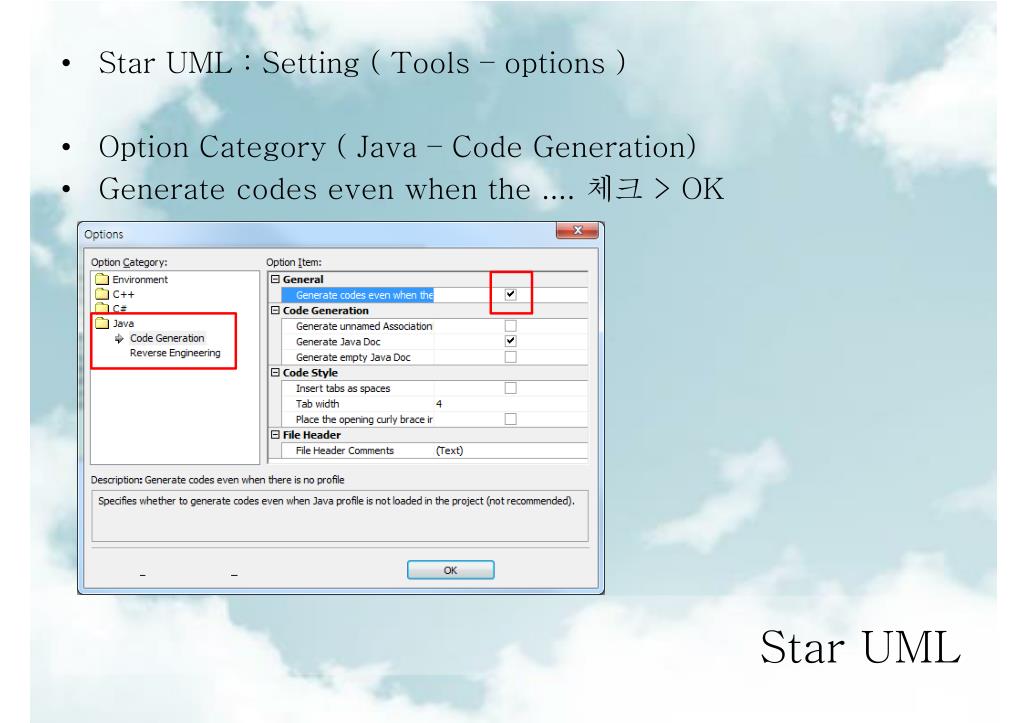Collapse the Code Style section

pos(275,372)
